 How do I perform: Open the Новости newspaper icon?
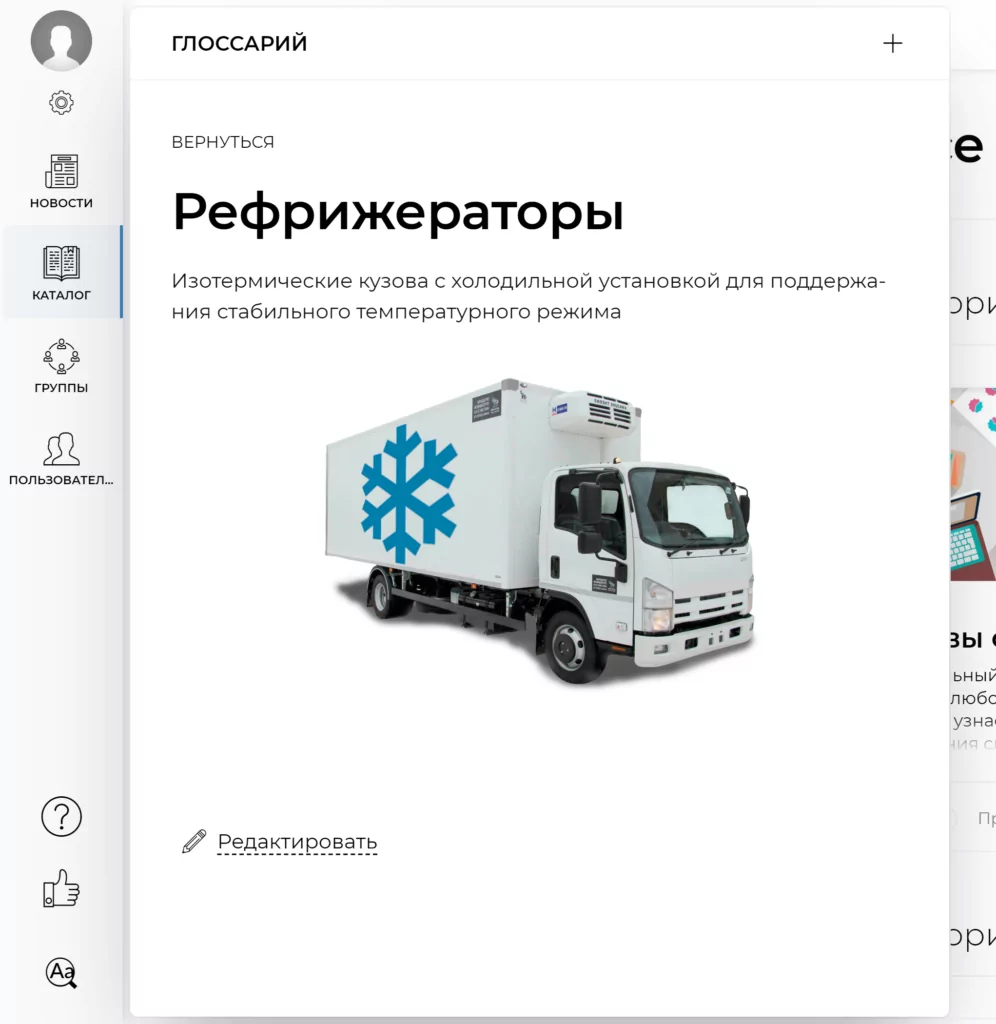(61, 171)
